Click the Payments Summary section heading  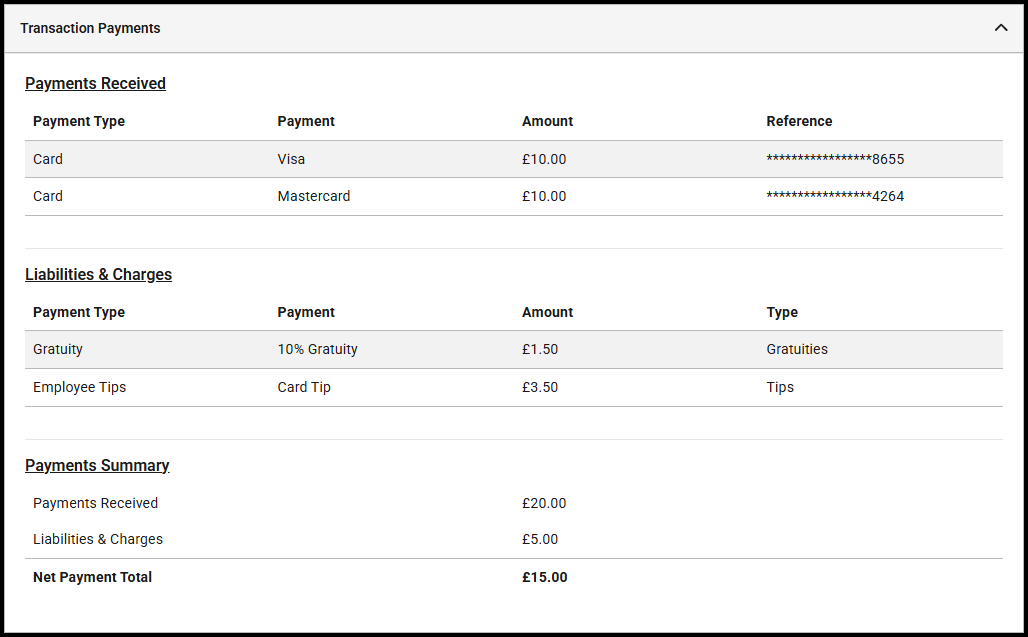[x=97, y=466]
